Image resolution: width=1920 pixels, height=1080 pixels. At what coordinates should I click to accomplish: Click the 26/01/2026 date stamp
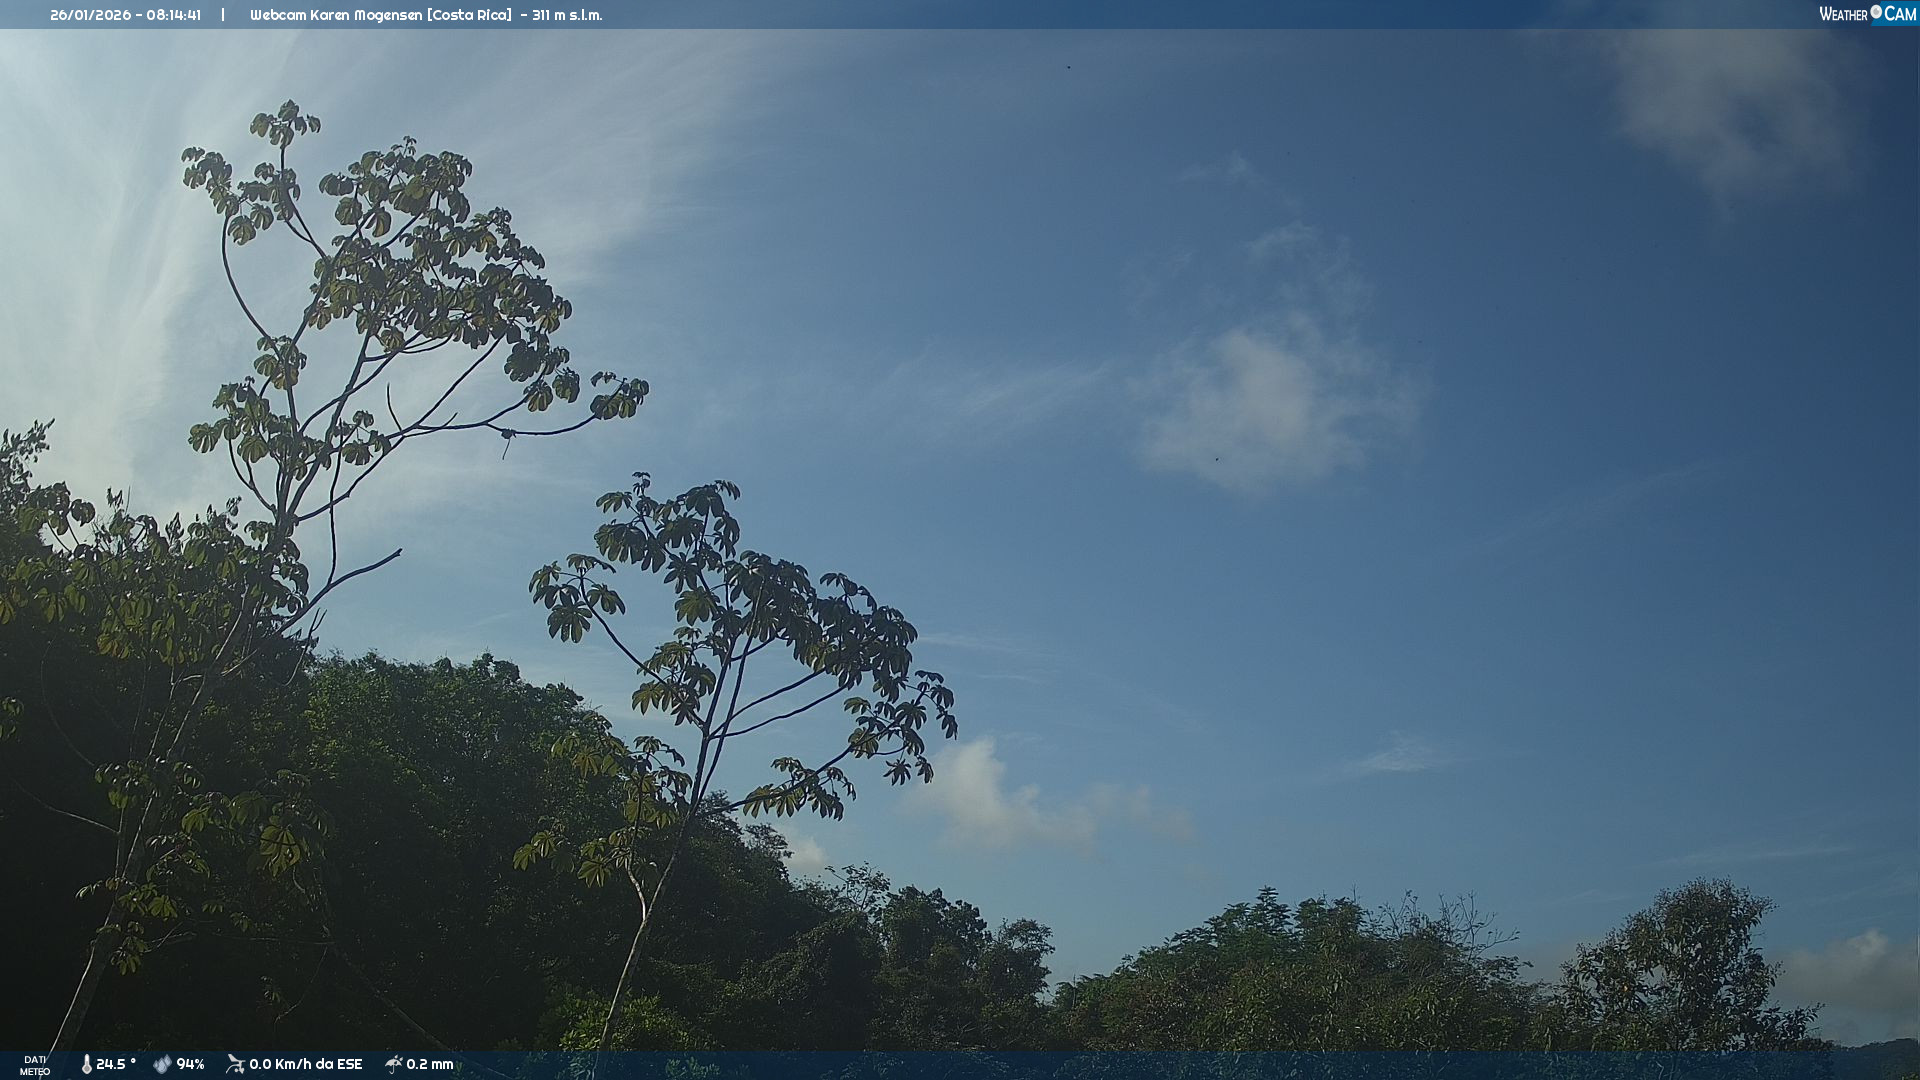click(90, 15)
